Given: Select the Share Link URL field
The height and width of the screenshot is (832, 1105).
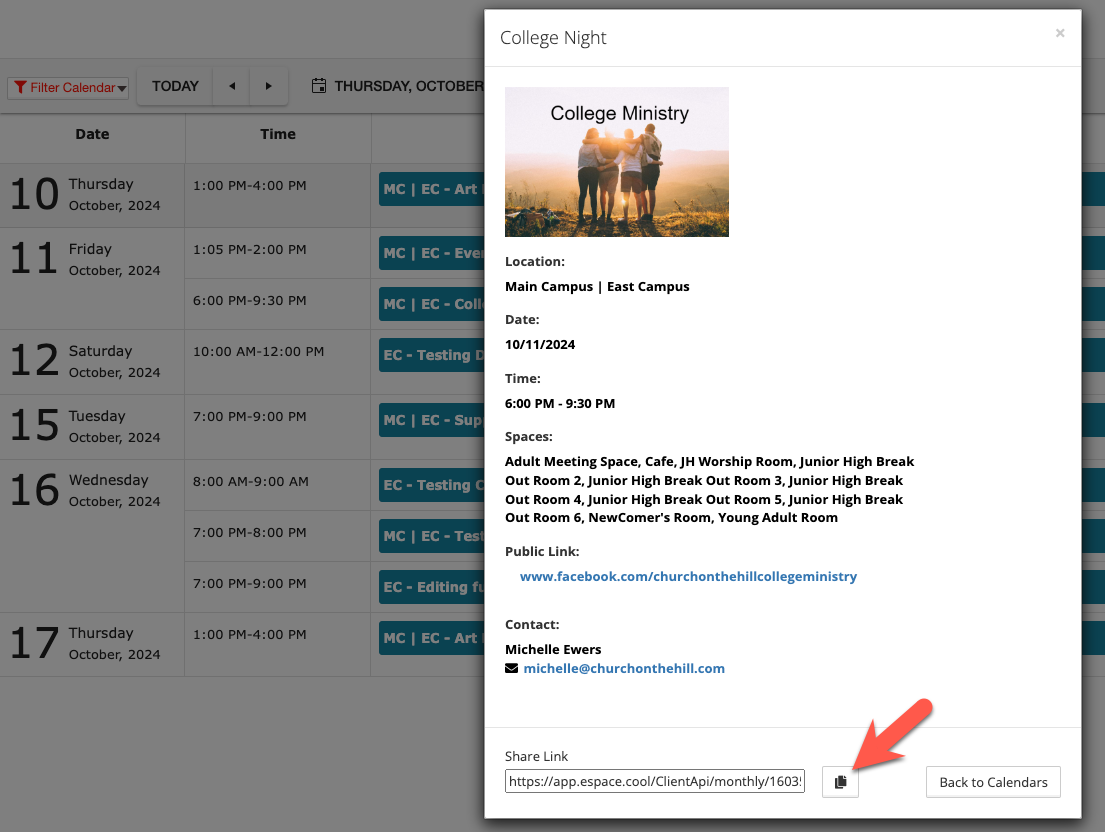Looking at the screenshot, I should point(655,782).
